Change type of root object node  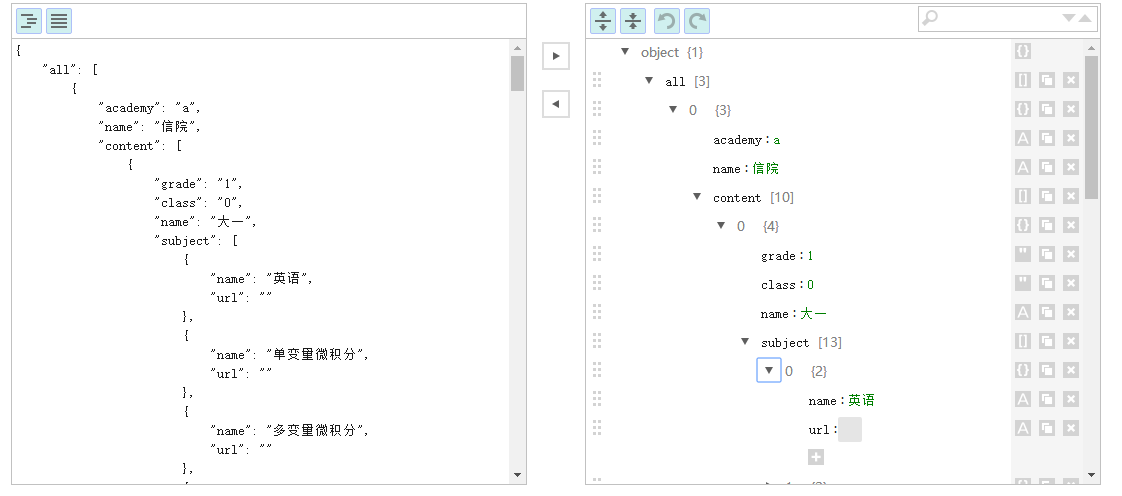[1023, 52]
